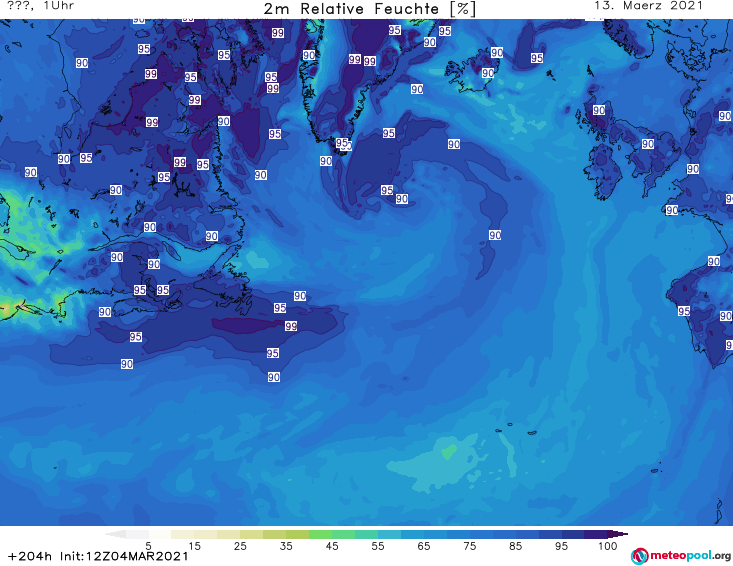Click the meteopool.org logo
733x566 pixels.
coord(681,556)
